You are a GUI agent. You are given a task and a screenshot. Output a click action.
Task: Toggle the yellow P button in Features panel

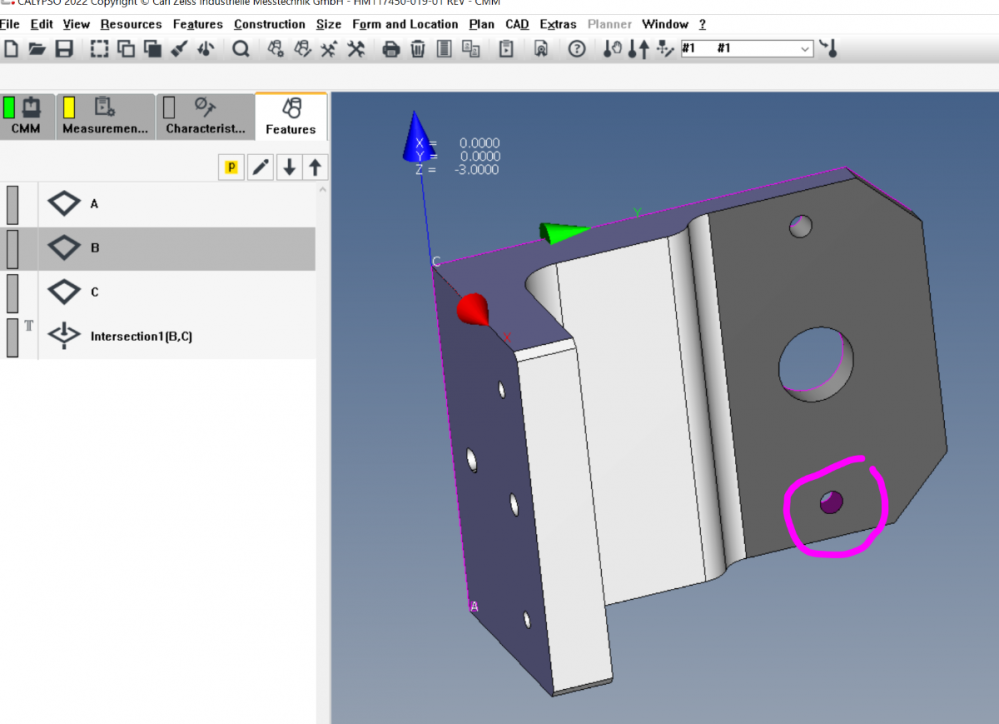[232, 167]
